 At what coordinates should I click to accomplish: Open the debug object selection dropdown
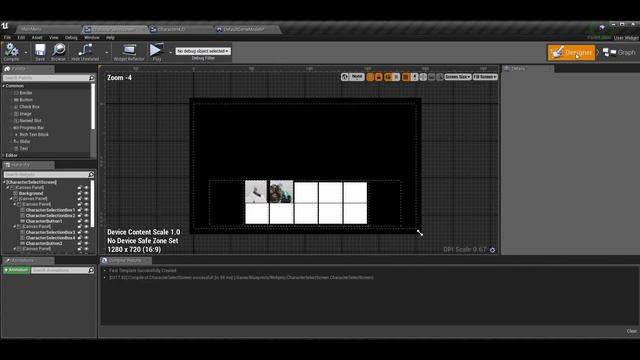coord(203,51)
